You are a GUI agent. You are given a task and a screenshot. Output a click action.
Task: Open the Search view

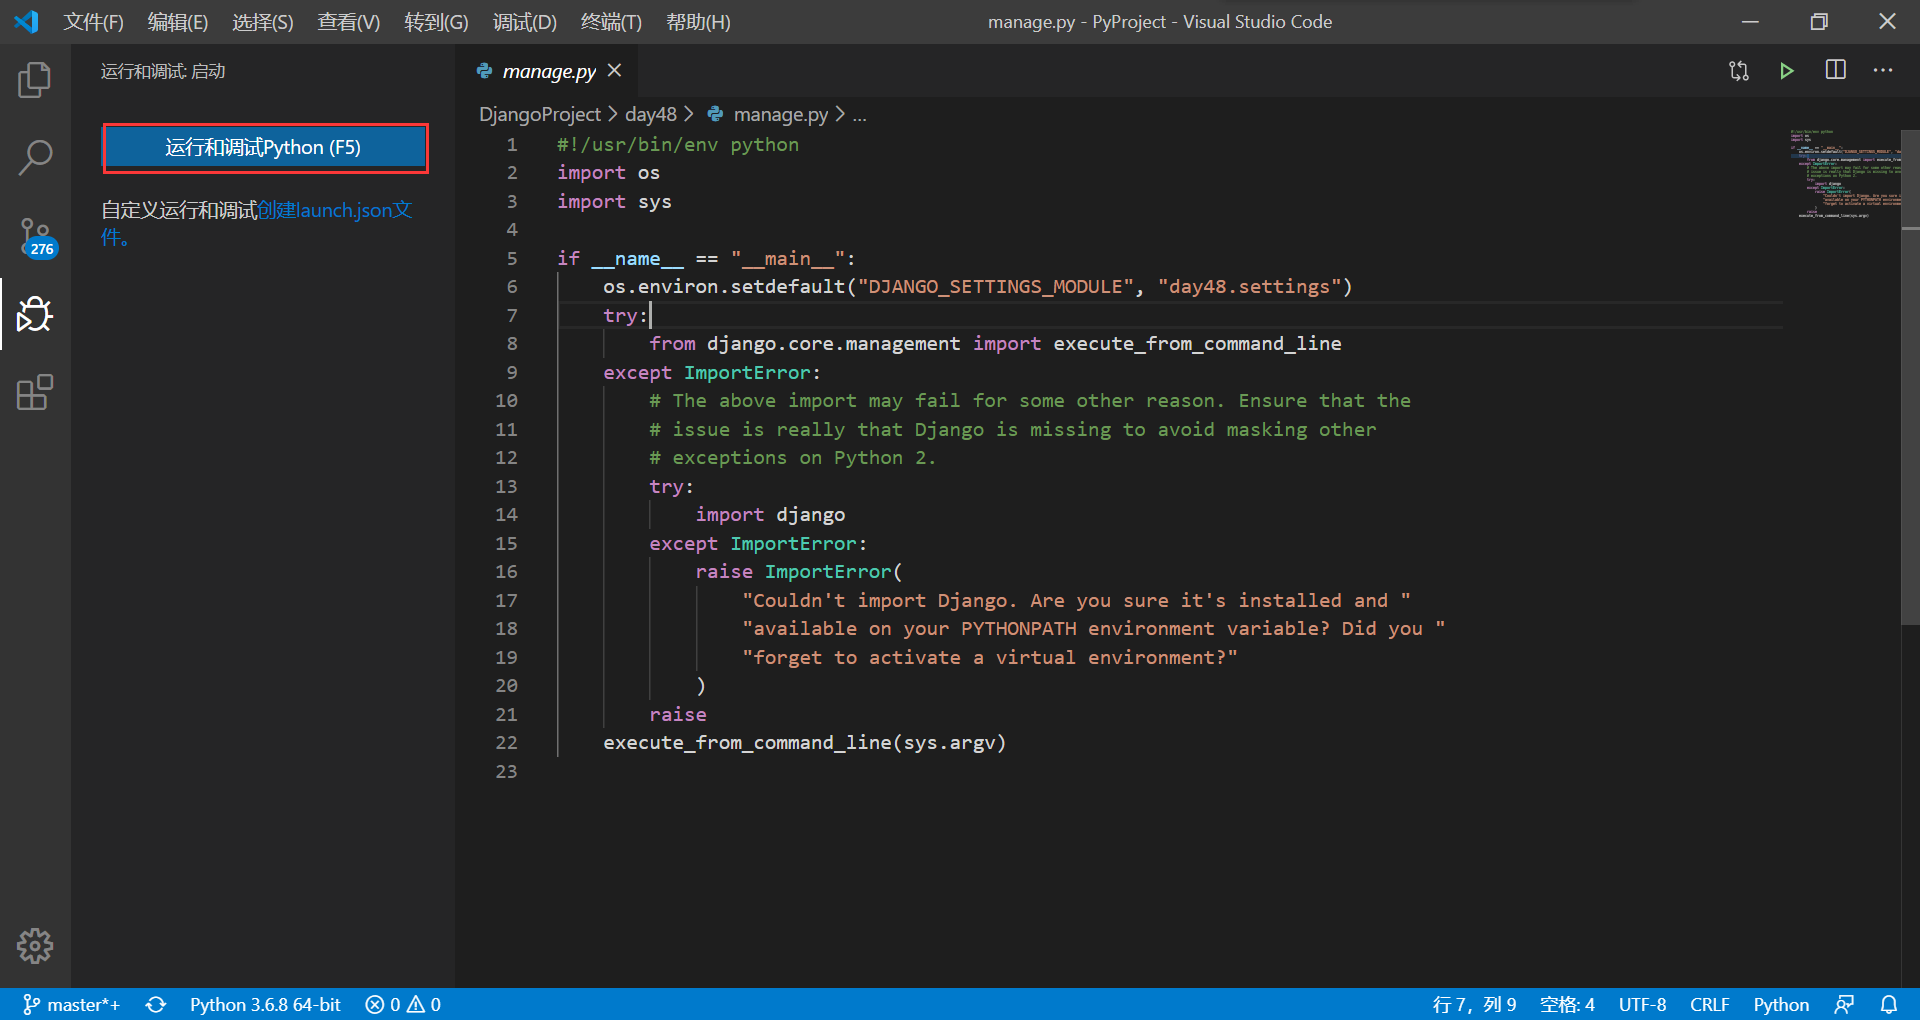35,157
